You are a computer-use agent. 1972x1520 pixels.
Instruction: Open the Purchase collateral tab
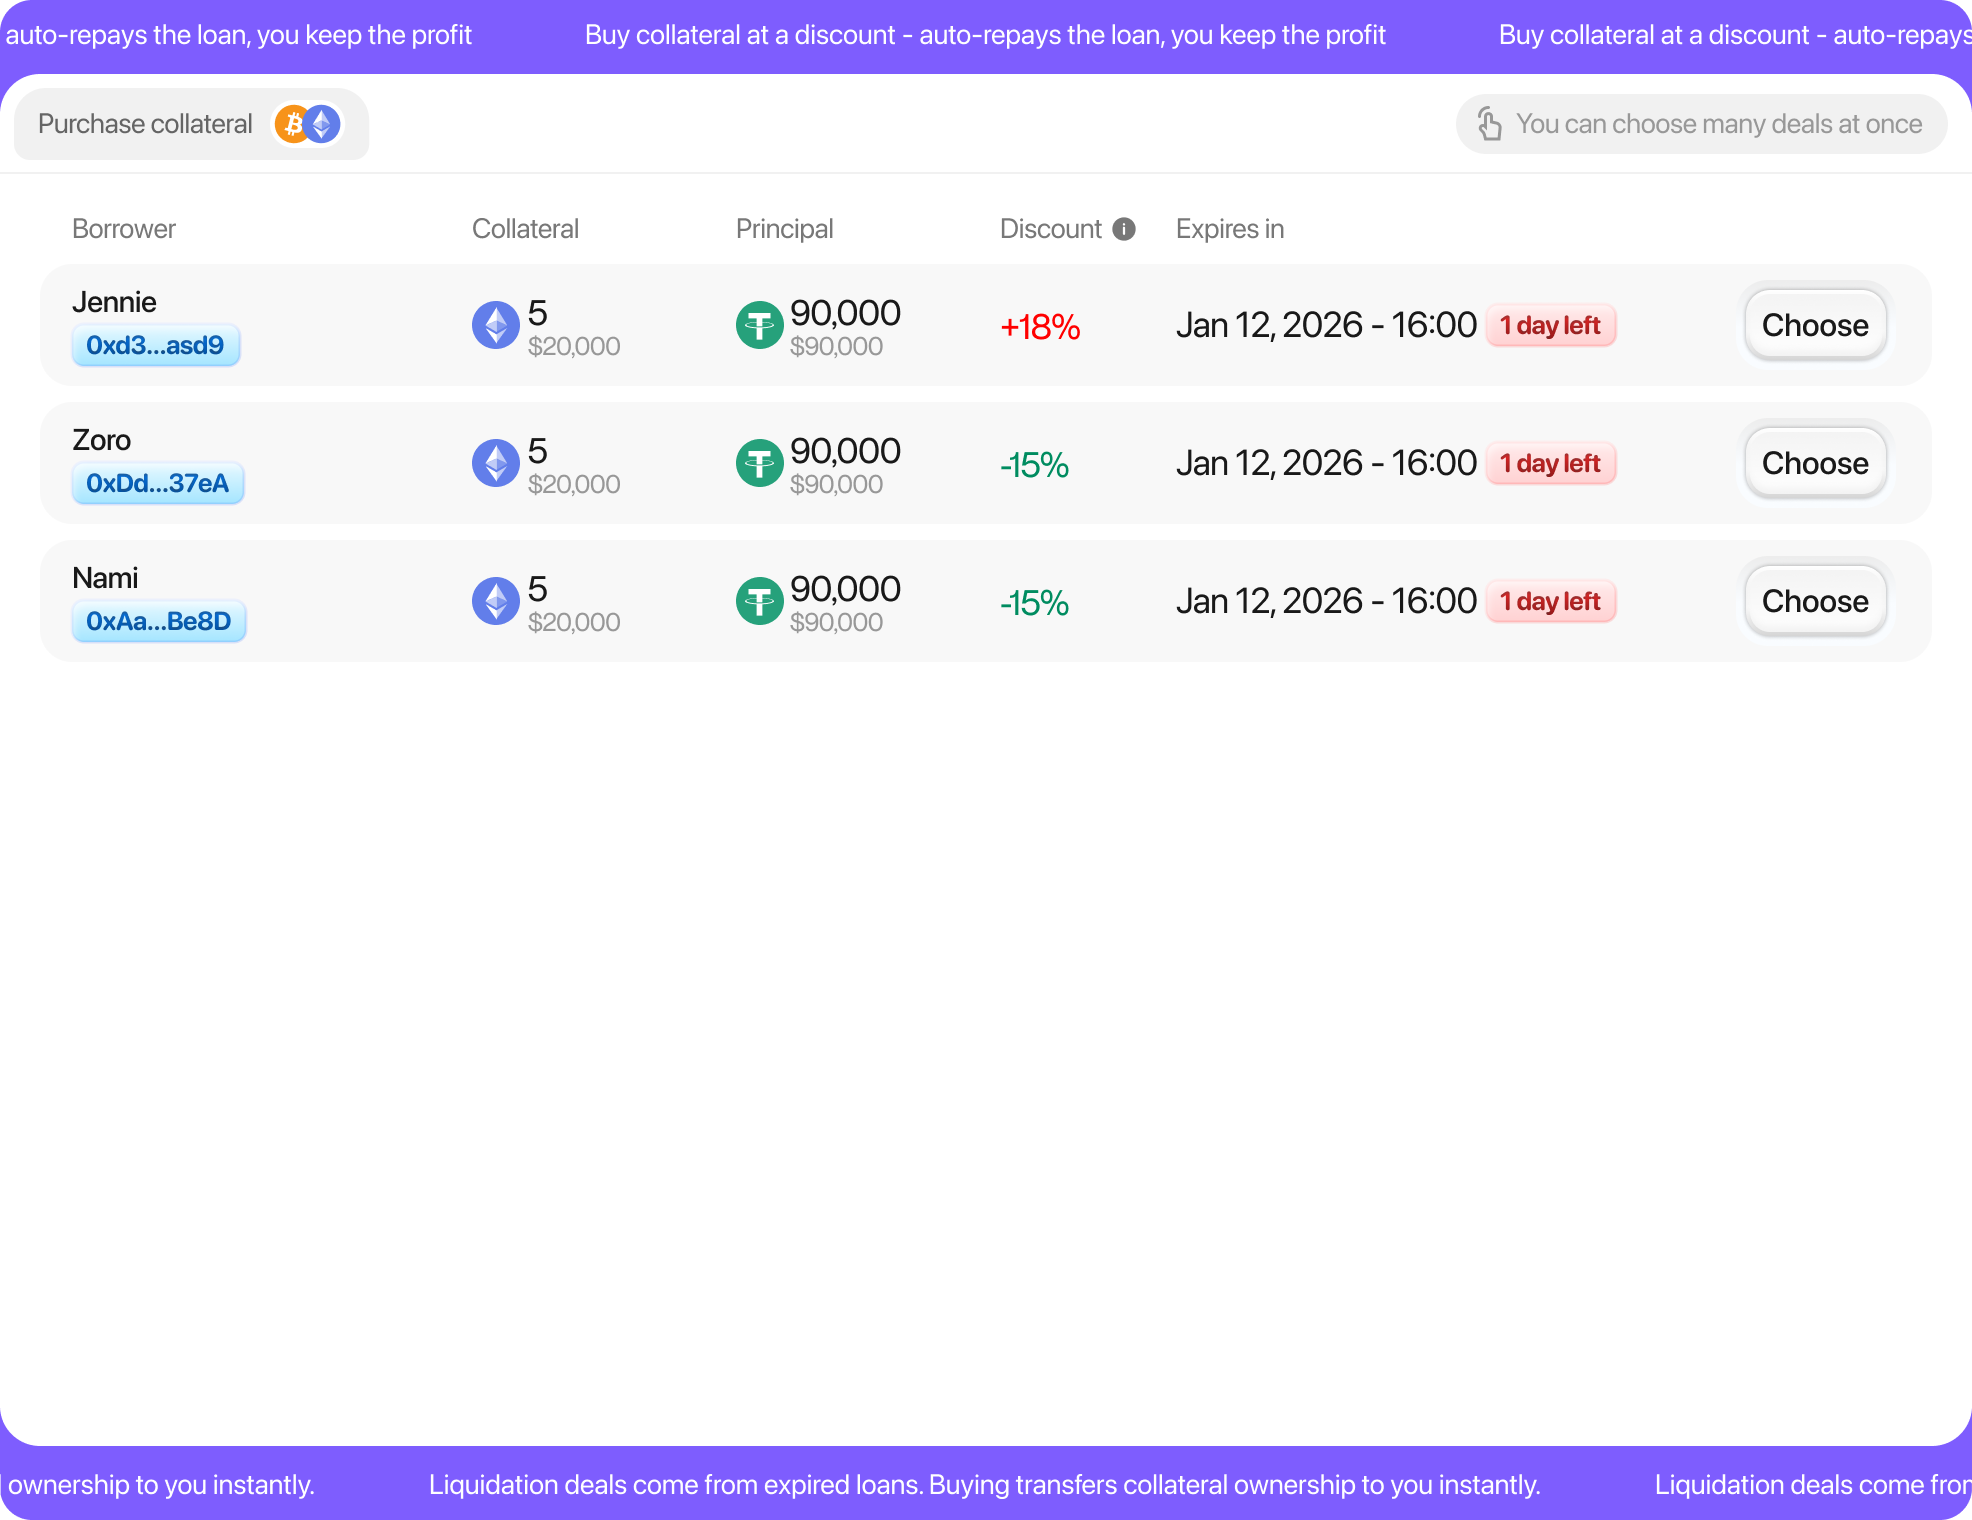191,124
